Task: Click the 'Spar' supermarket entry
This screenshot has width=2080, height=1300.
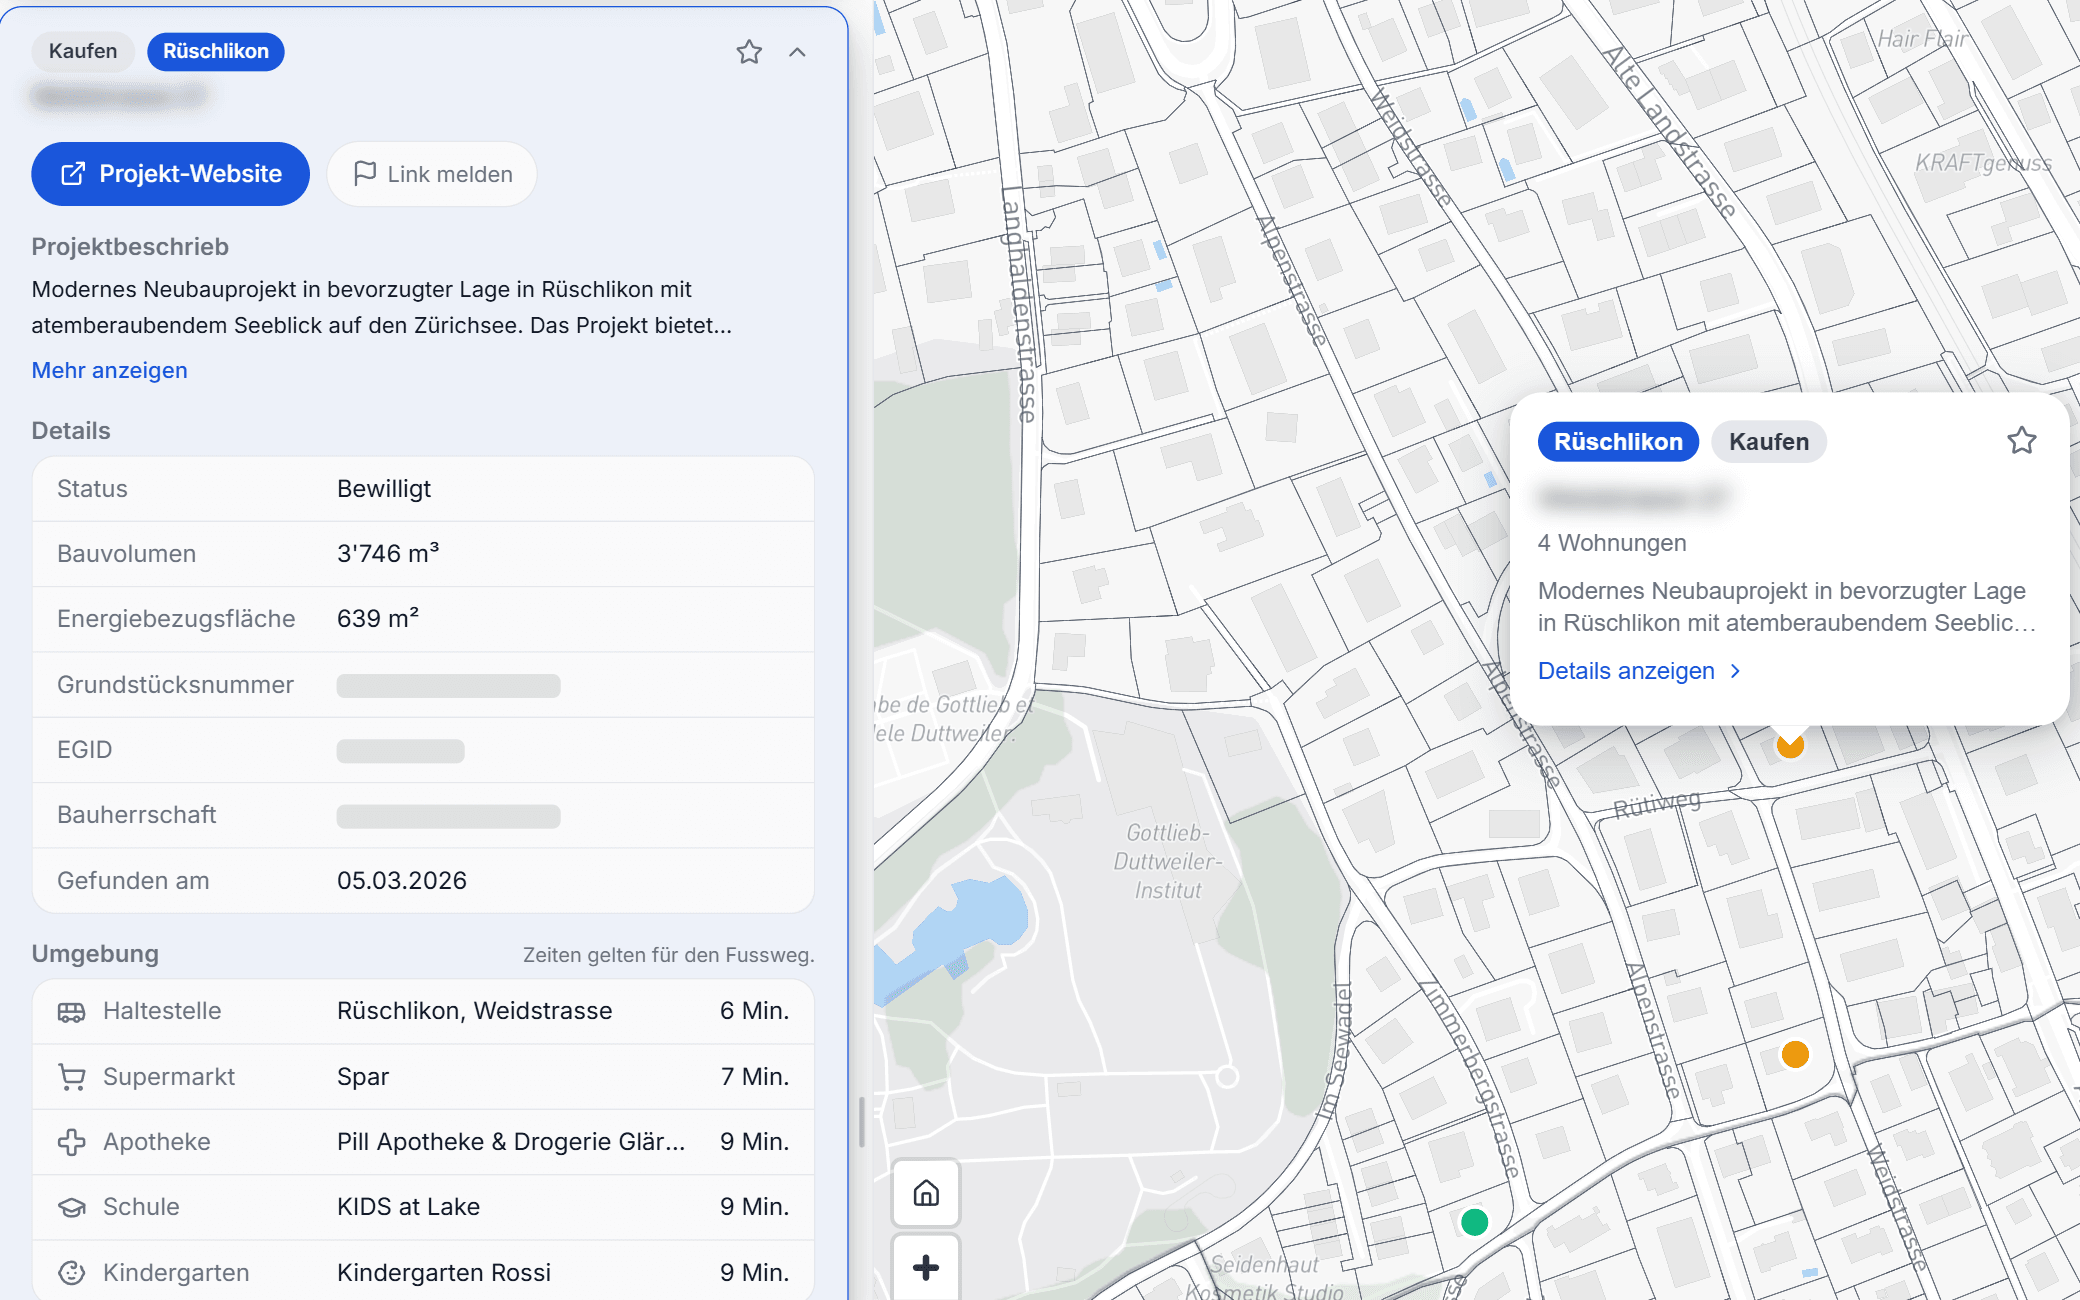Action: (x=363, y=1077)
